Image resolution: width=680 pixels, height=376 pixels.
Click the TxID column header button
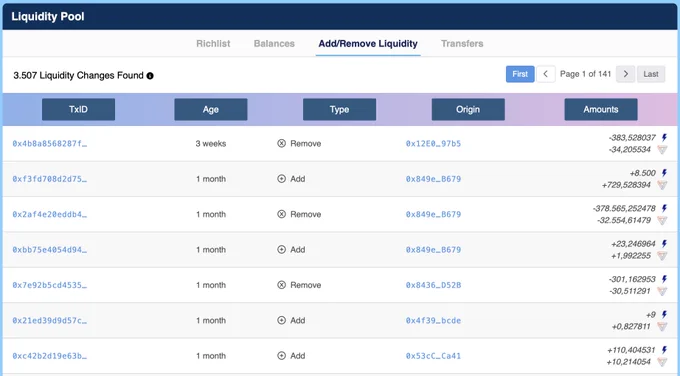pyautogui.click(x=78, y=109)
